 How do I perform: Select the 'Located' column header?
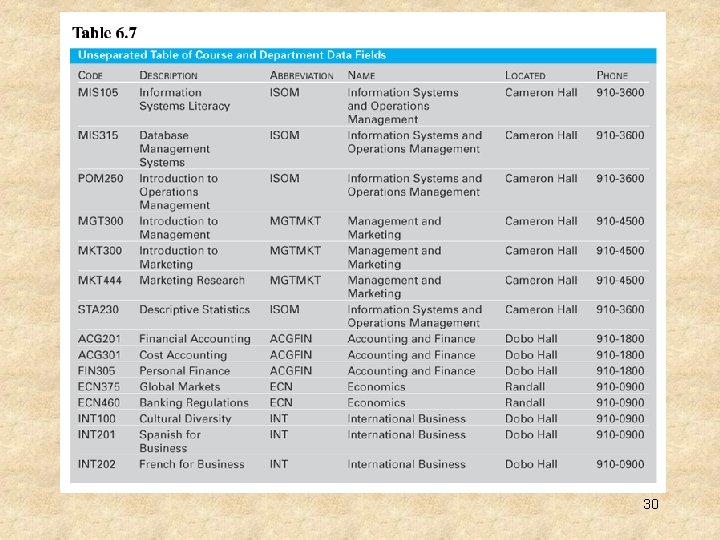coord(525,75)
